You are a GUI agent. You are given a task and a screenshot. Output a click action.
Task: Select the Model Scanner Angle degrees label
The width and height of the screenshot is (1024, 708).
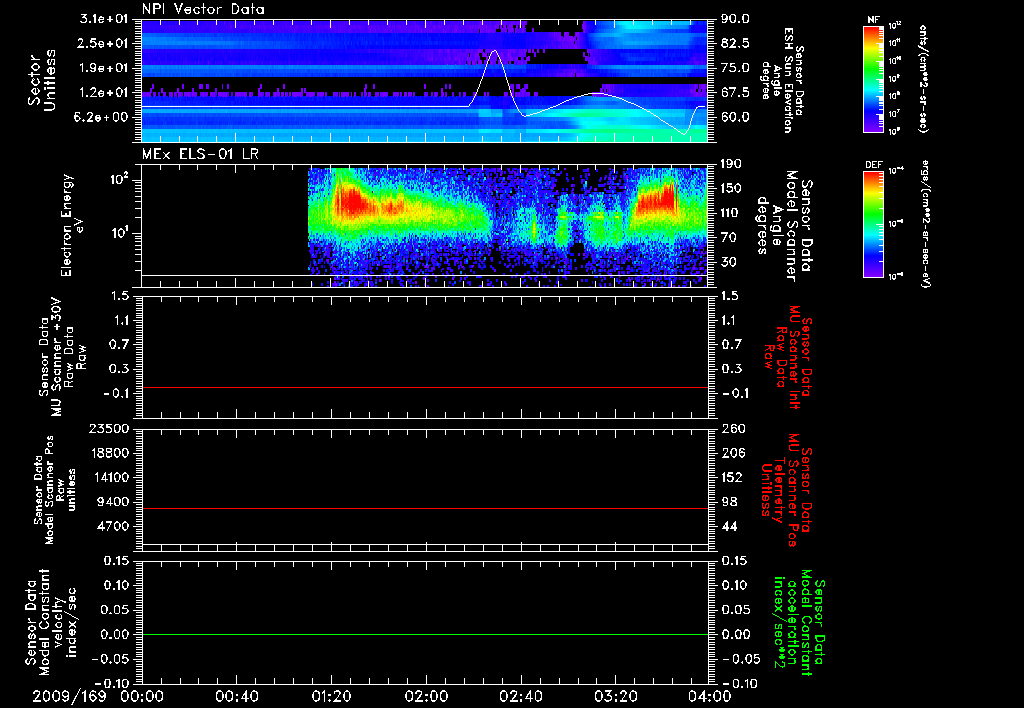pyautogui.click(x=784, y=225)
